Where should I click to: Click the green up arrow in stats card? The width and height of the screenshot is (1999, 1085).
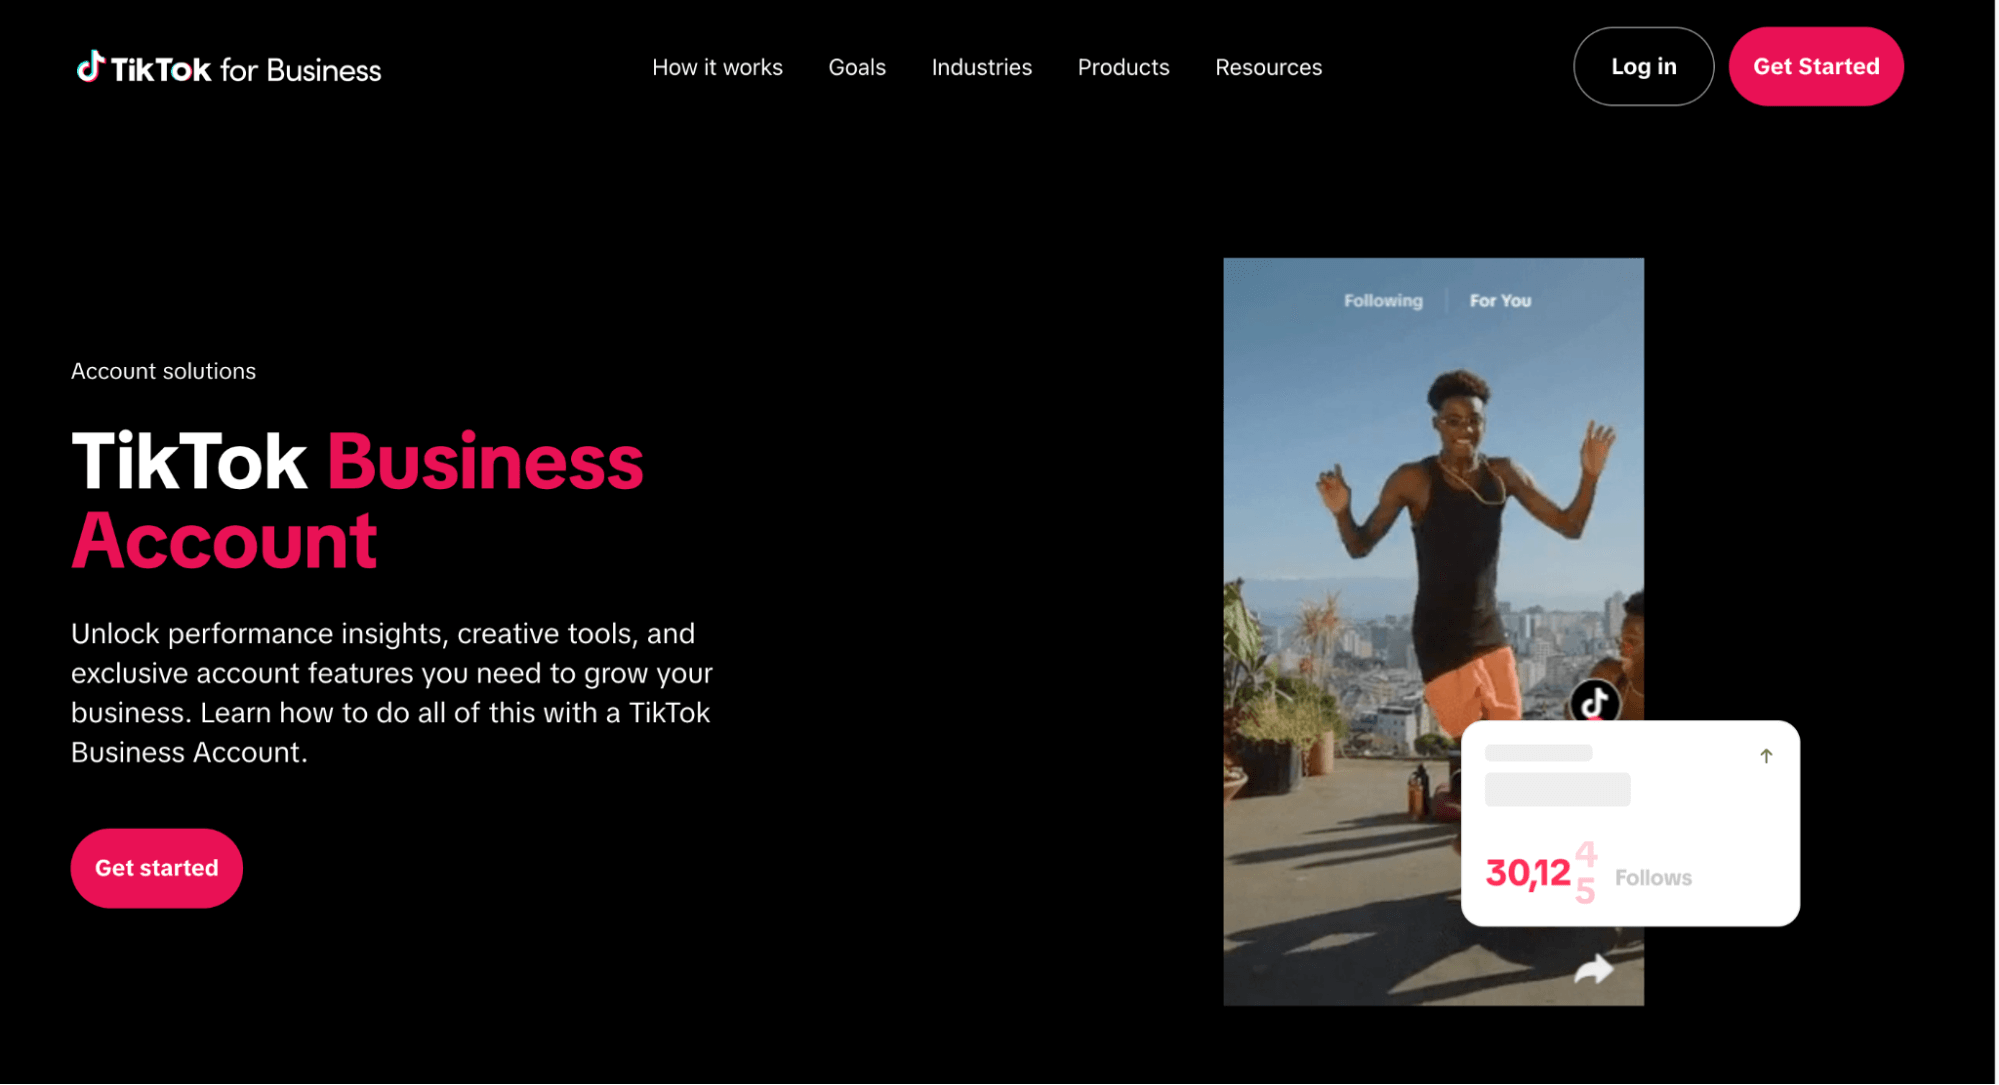coord(1768,757)
